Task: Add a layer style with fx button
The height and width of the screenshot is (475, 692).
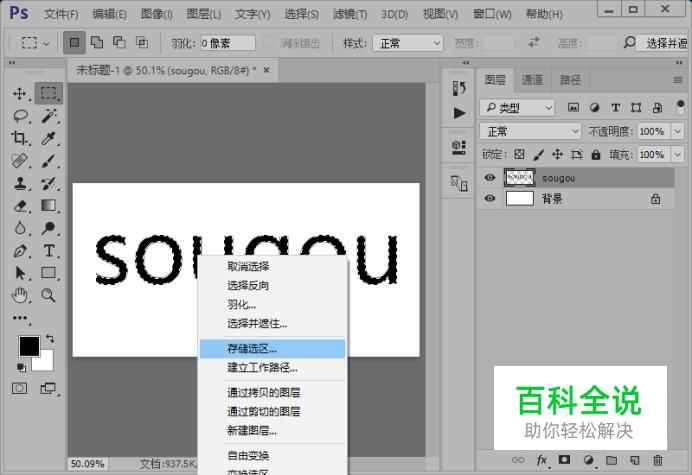Action: (x=542, y=460)
